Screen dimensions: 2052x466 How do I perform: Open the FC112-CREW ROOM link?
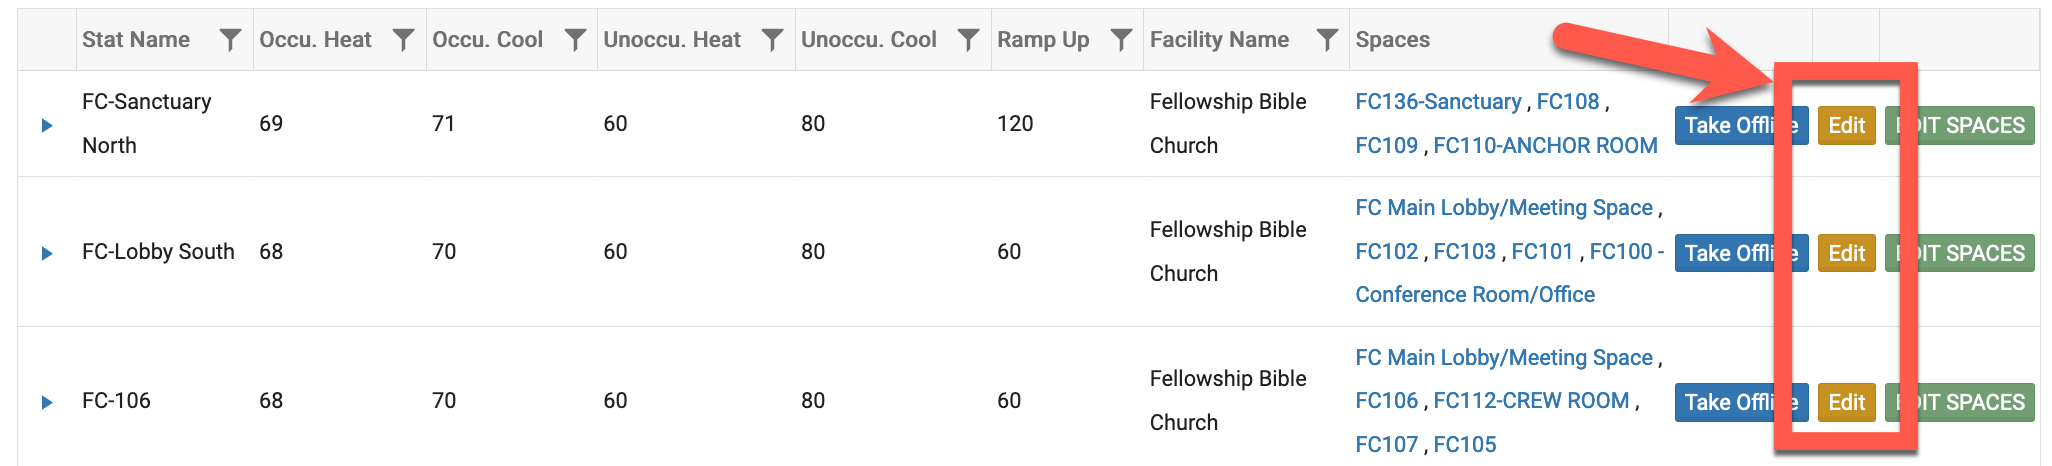pos(1531,401)
